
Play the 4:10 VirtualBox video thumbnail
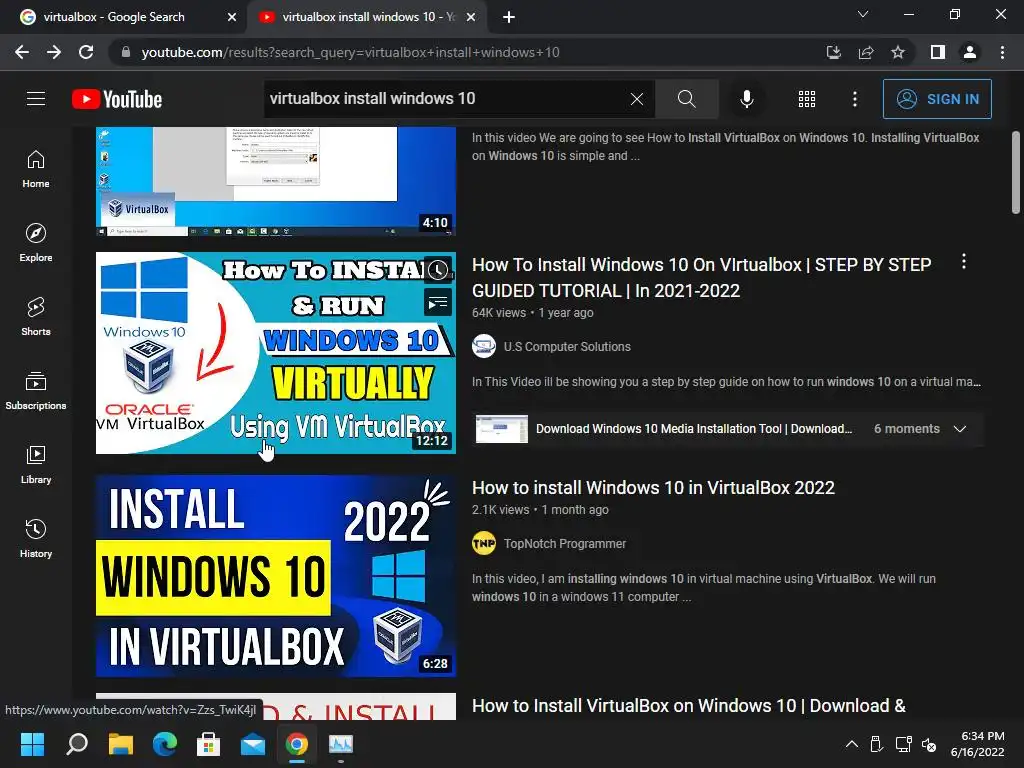[x=276, y=181]
